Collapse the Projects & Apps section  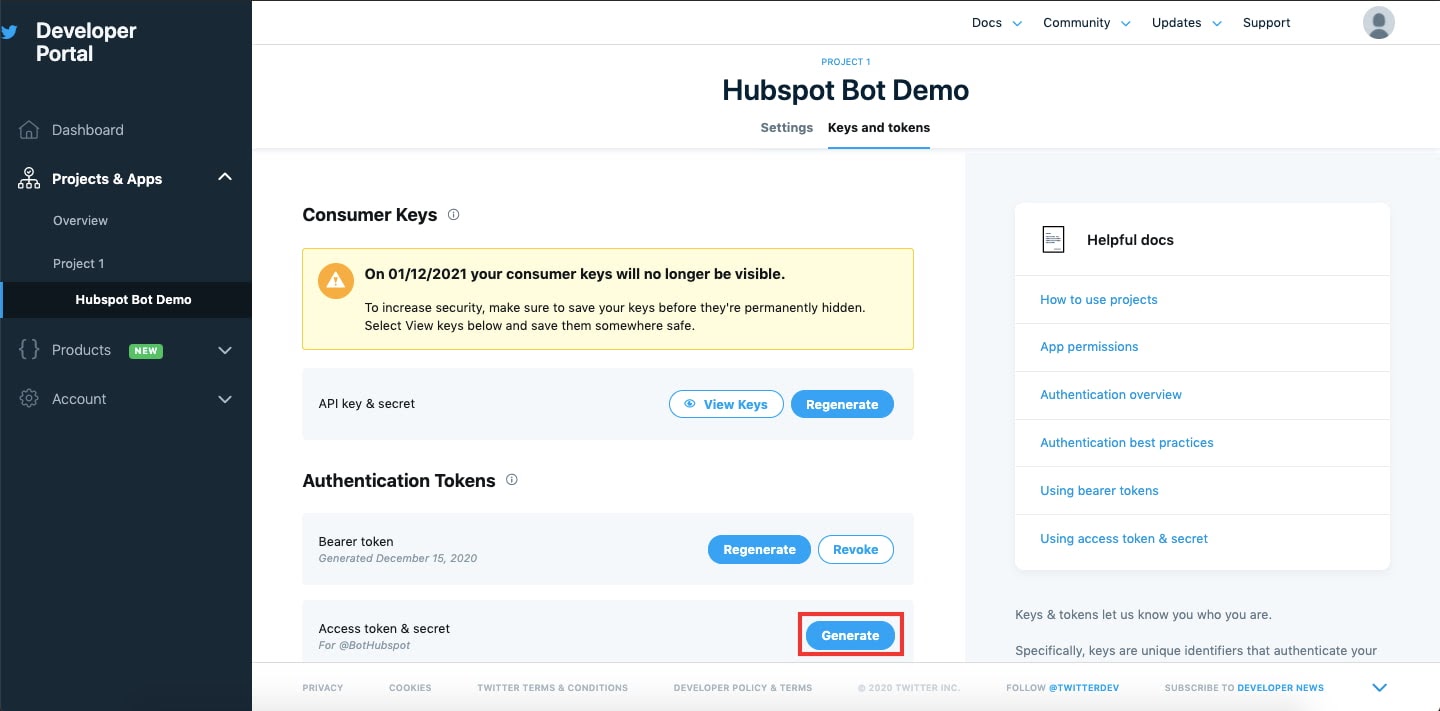[225, 178]
